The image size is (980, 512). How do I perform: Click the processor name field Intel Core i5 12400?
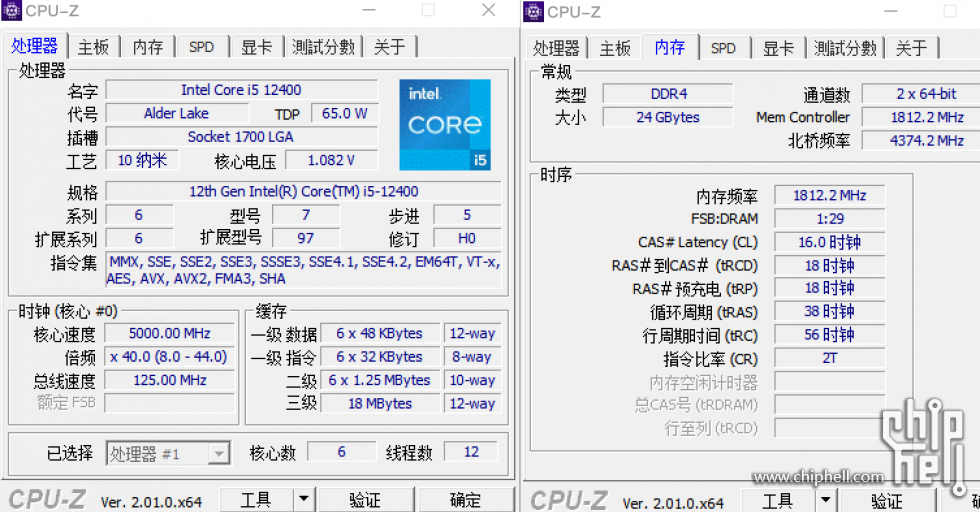(x=241, y=90)
